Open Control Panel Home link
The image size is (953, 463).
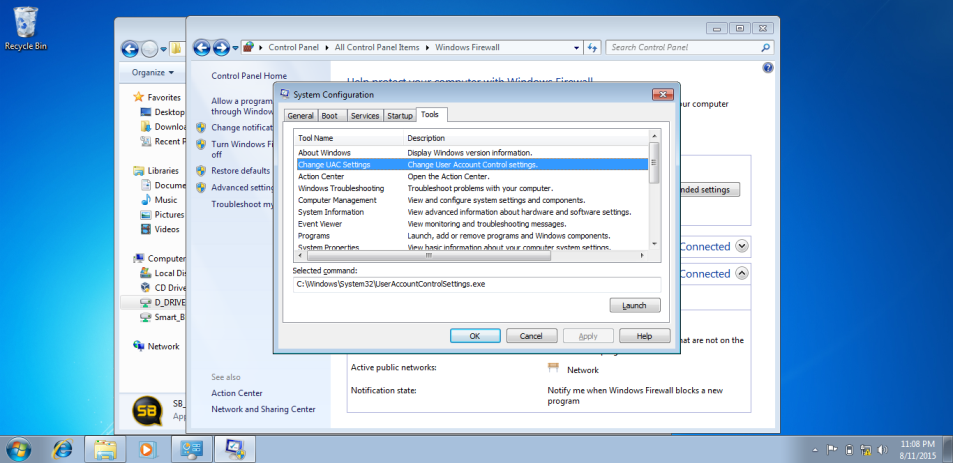(249, 76)
